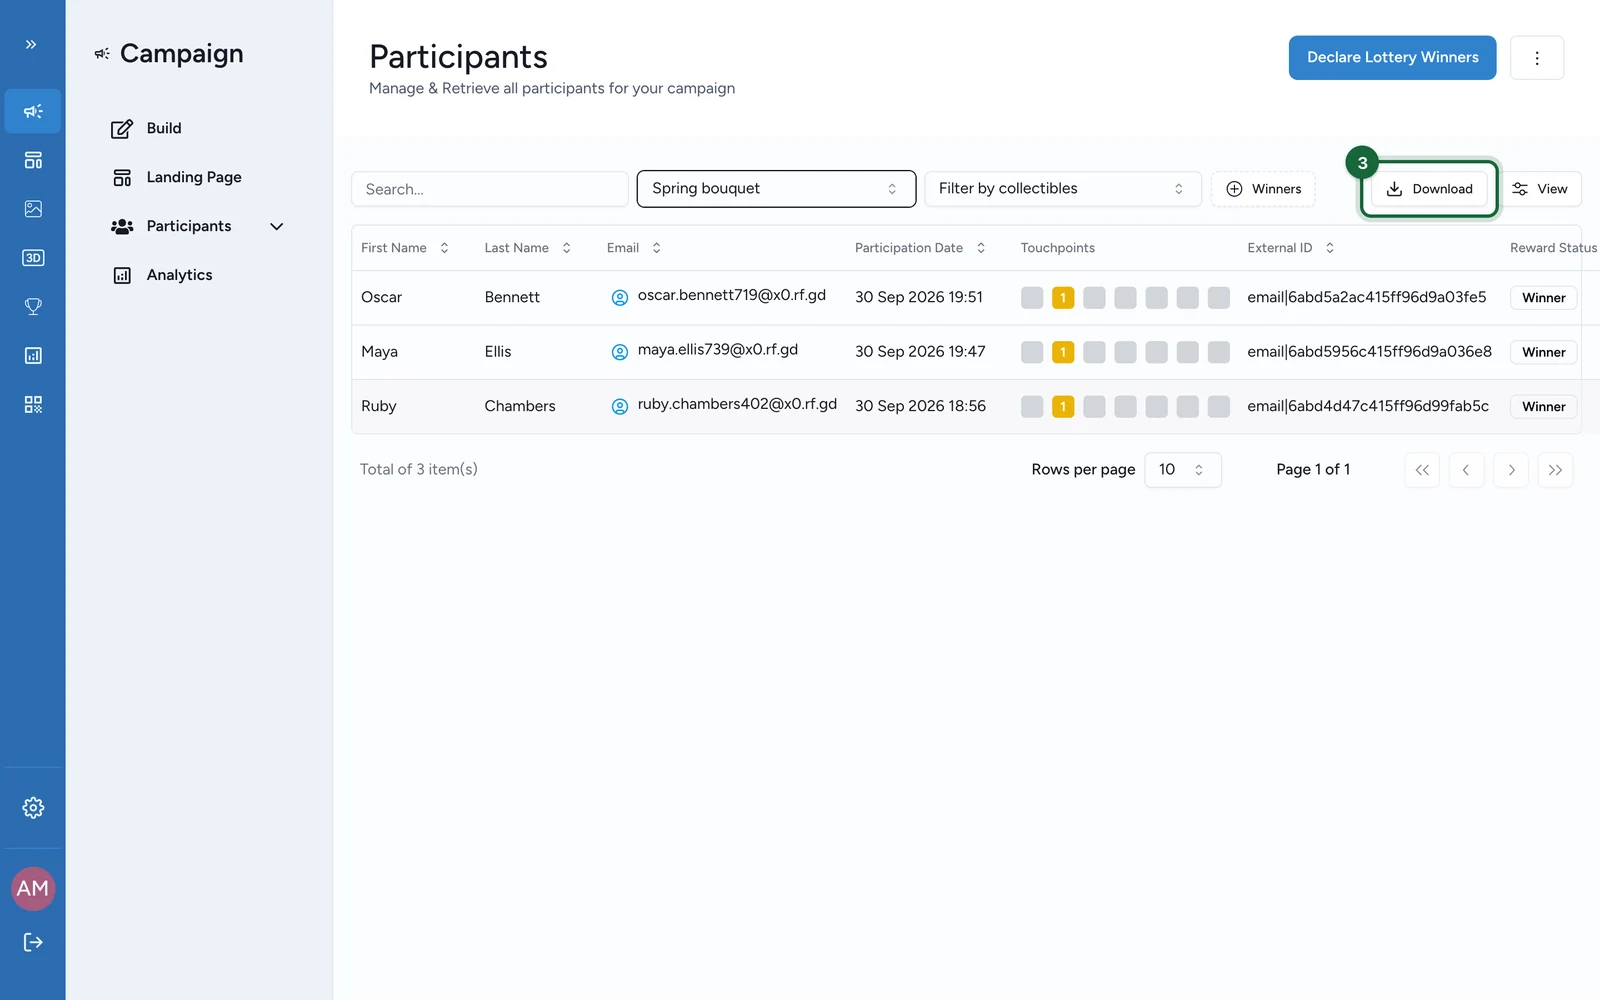The height and width of the screenshot is (1000, 1600).
Task: Open the settings gear in the rail
Action: pyautogui.click(x=33, y=808)
